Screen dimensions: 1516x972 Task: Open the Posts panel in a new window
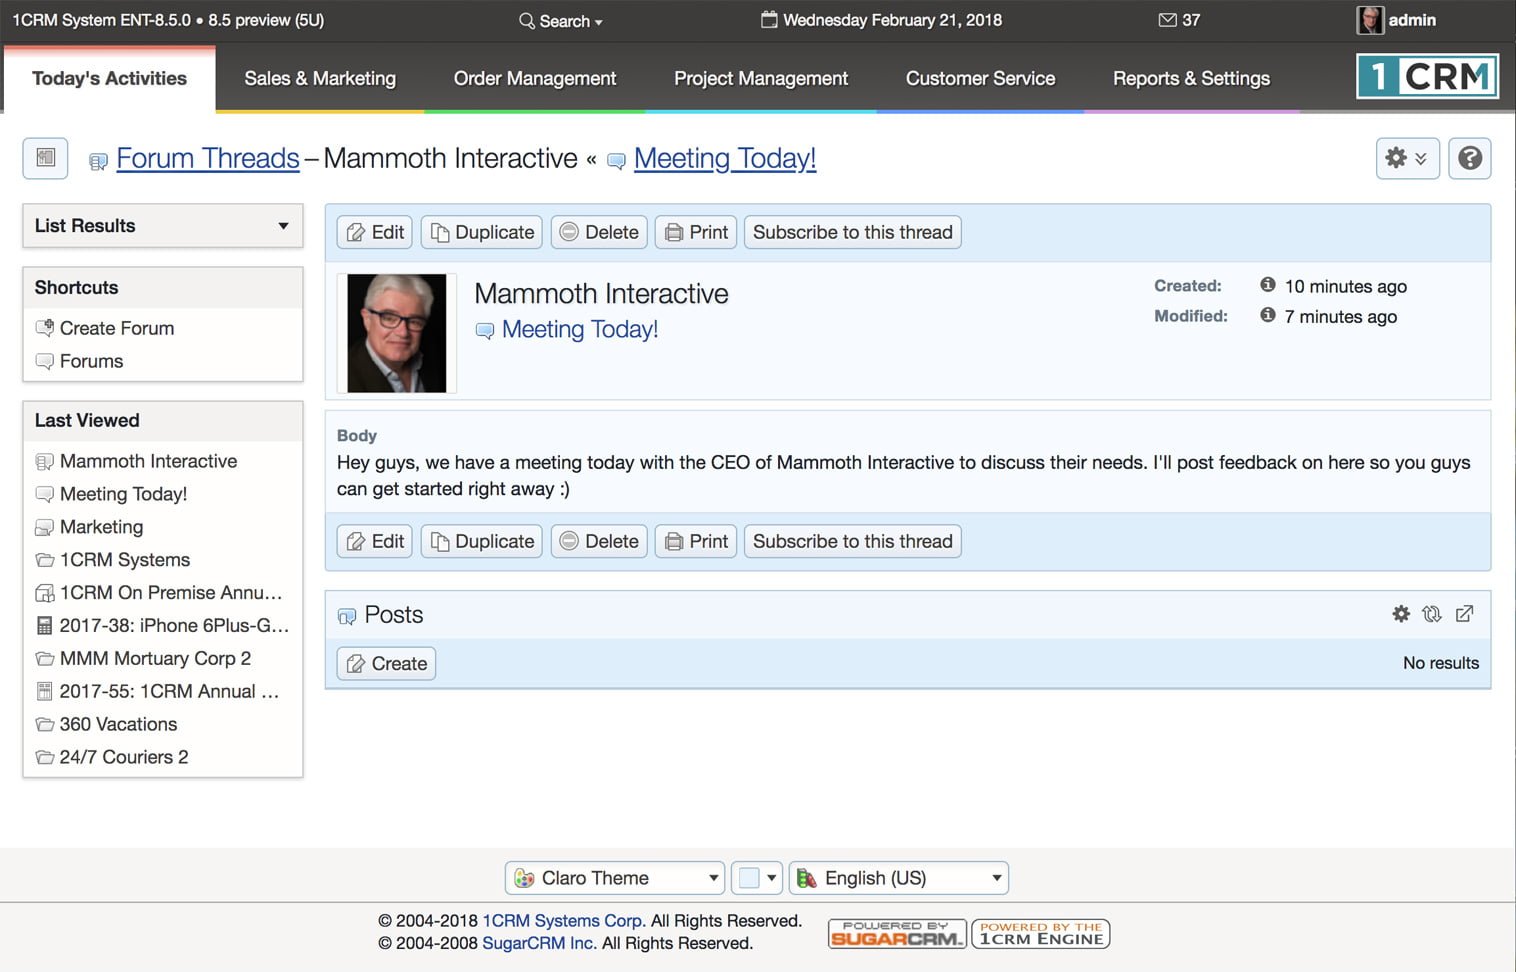coord(1464,614)
